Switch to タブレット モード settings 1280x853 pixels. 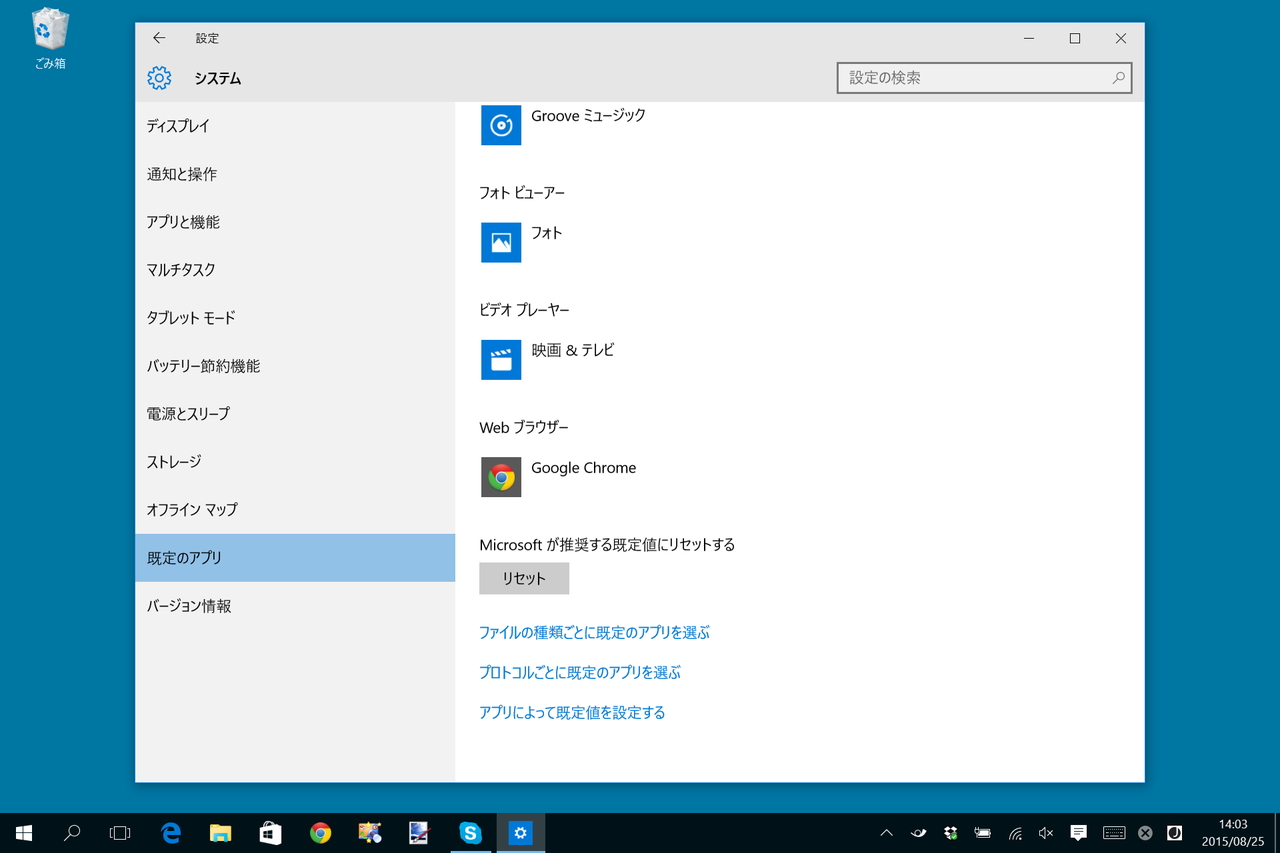pos(295,318)
